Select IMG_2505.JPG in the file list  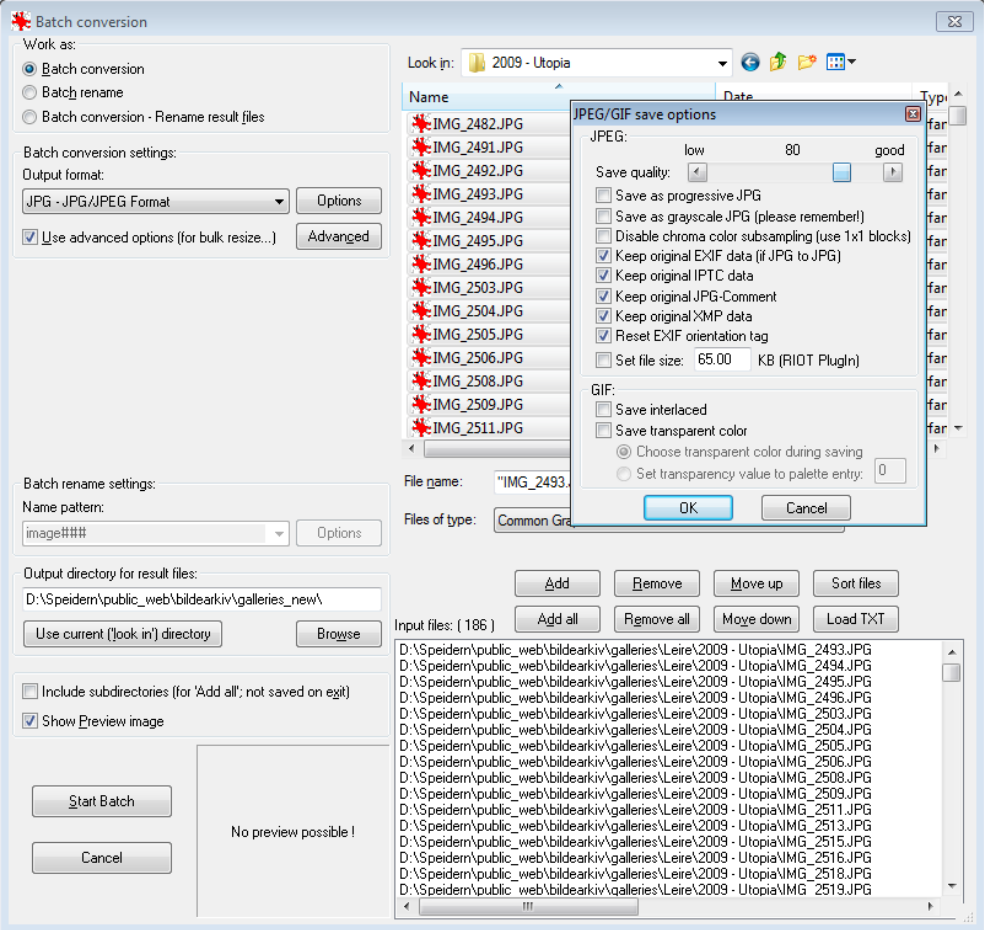pos(477,334)
